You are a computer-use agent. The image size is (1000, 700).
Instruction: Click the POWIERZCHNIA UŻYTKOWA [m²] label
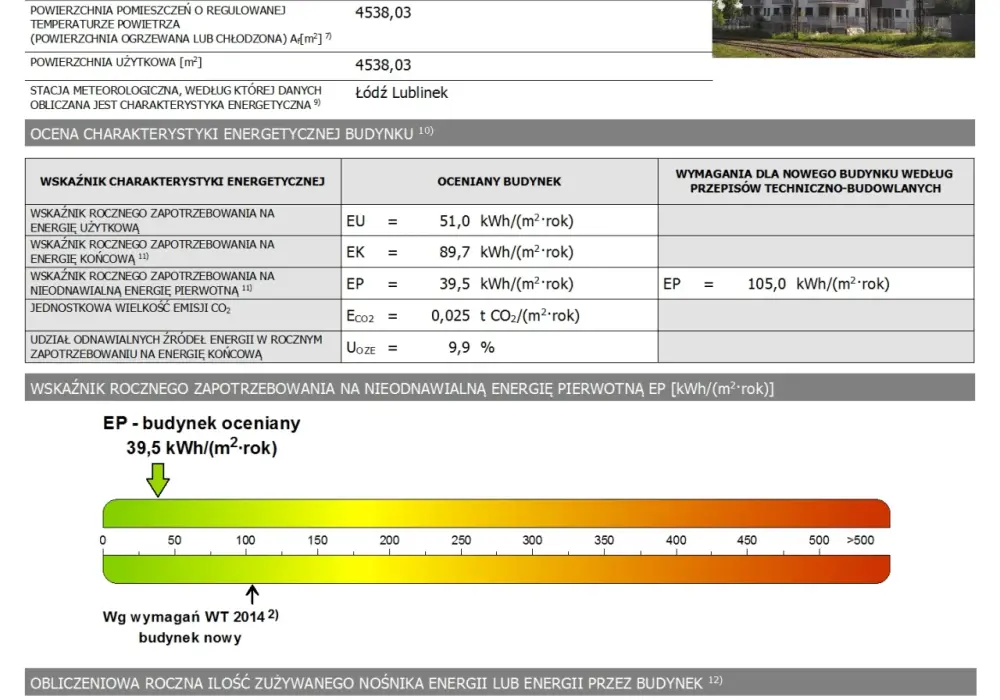116,62
